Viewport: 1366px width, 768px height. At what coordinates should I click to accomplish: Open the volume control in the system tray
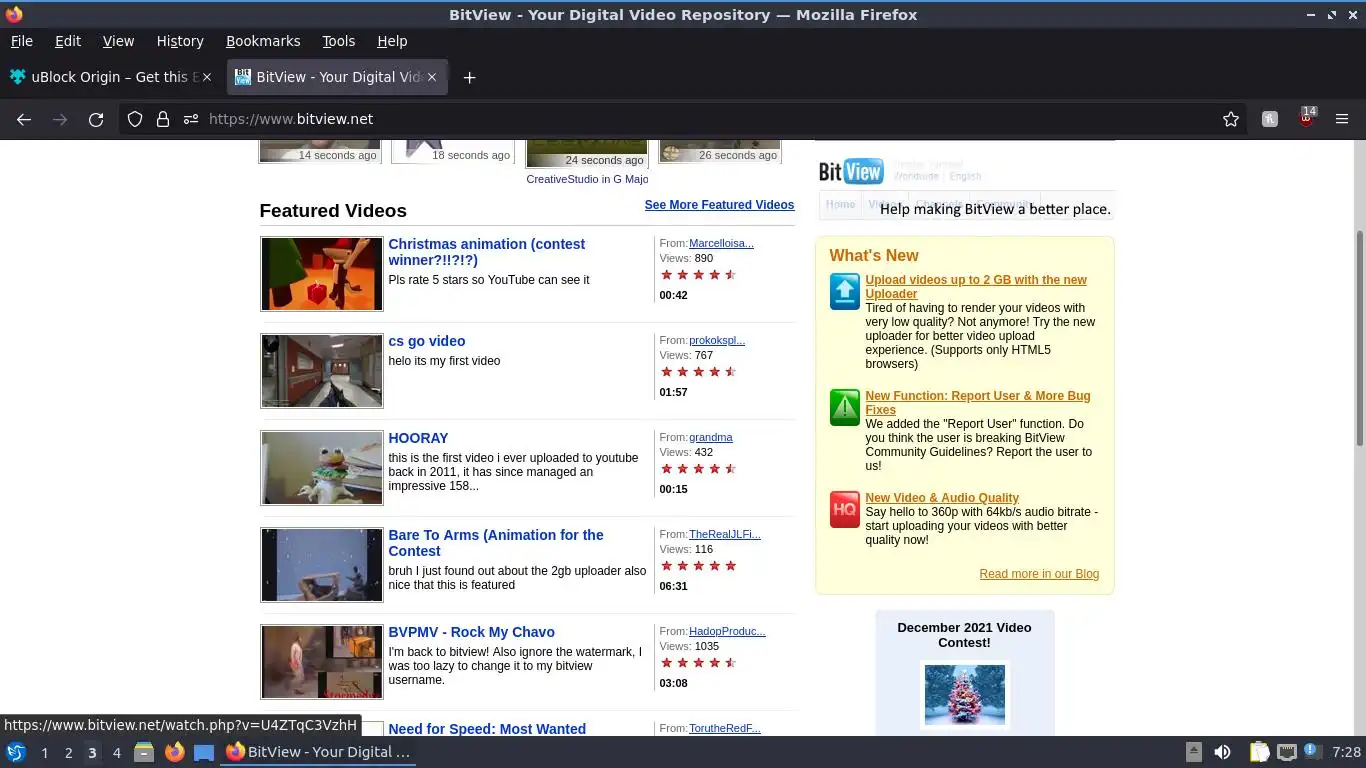click(x=1222, y=752)
